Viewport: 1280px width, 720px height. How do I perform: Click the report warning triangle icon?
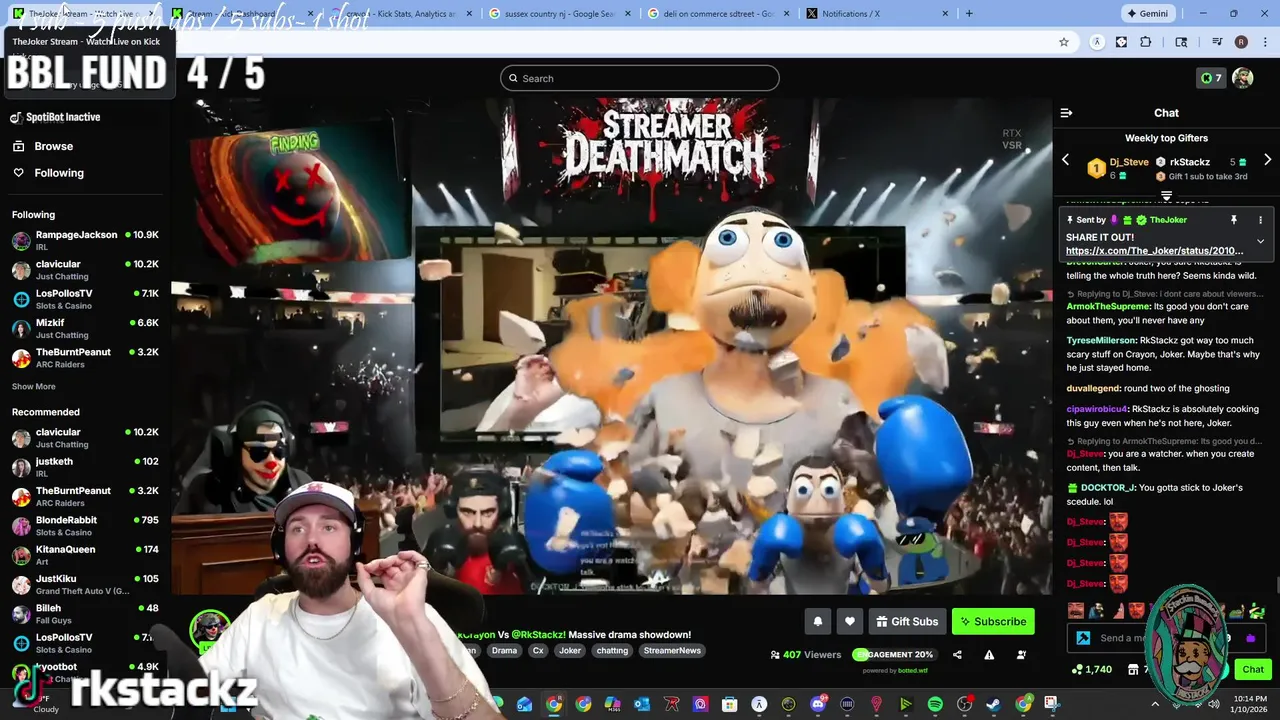pyautogui.click(x=989, y=655)
